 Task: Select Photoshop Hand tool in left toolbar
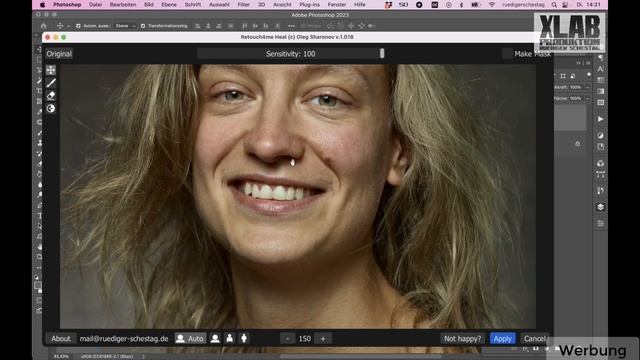coord(39,247)
